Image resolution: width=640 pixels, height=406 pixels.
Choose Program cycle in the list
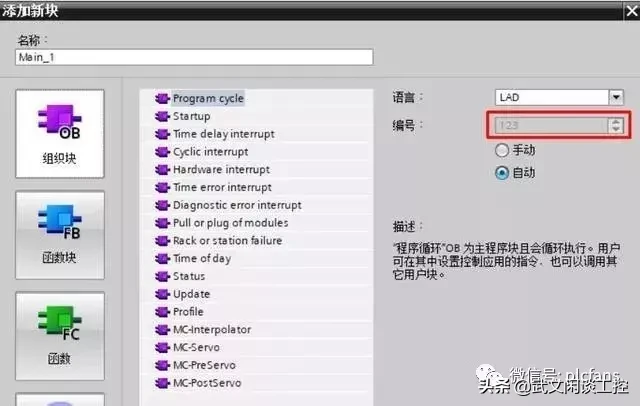tap(208, 98)
